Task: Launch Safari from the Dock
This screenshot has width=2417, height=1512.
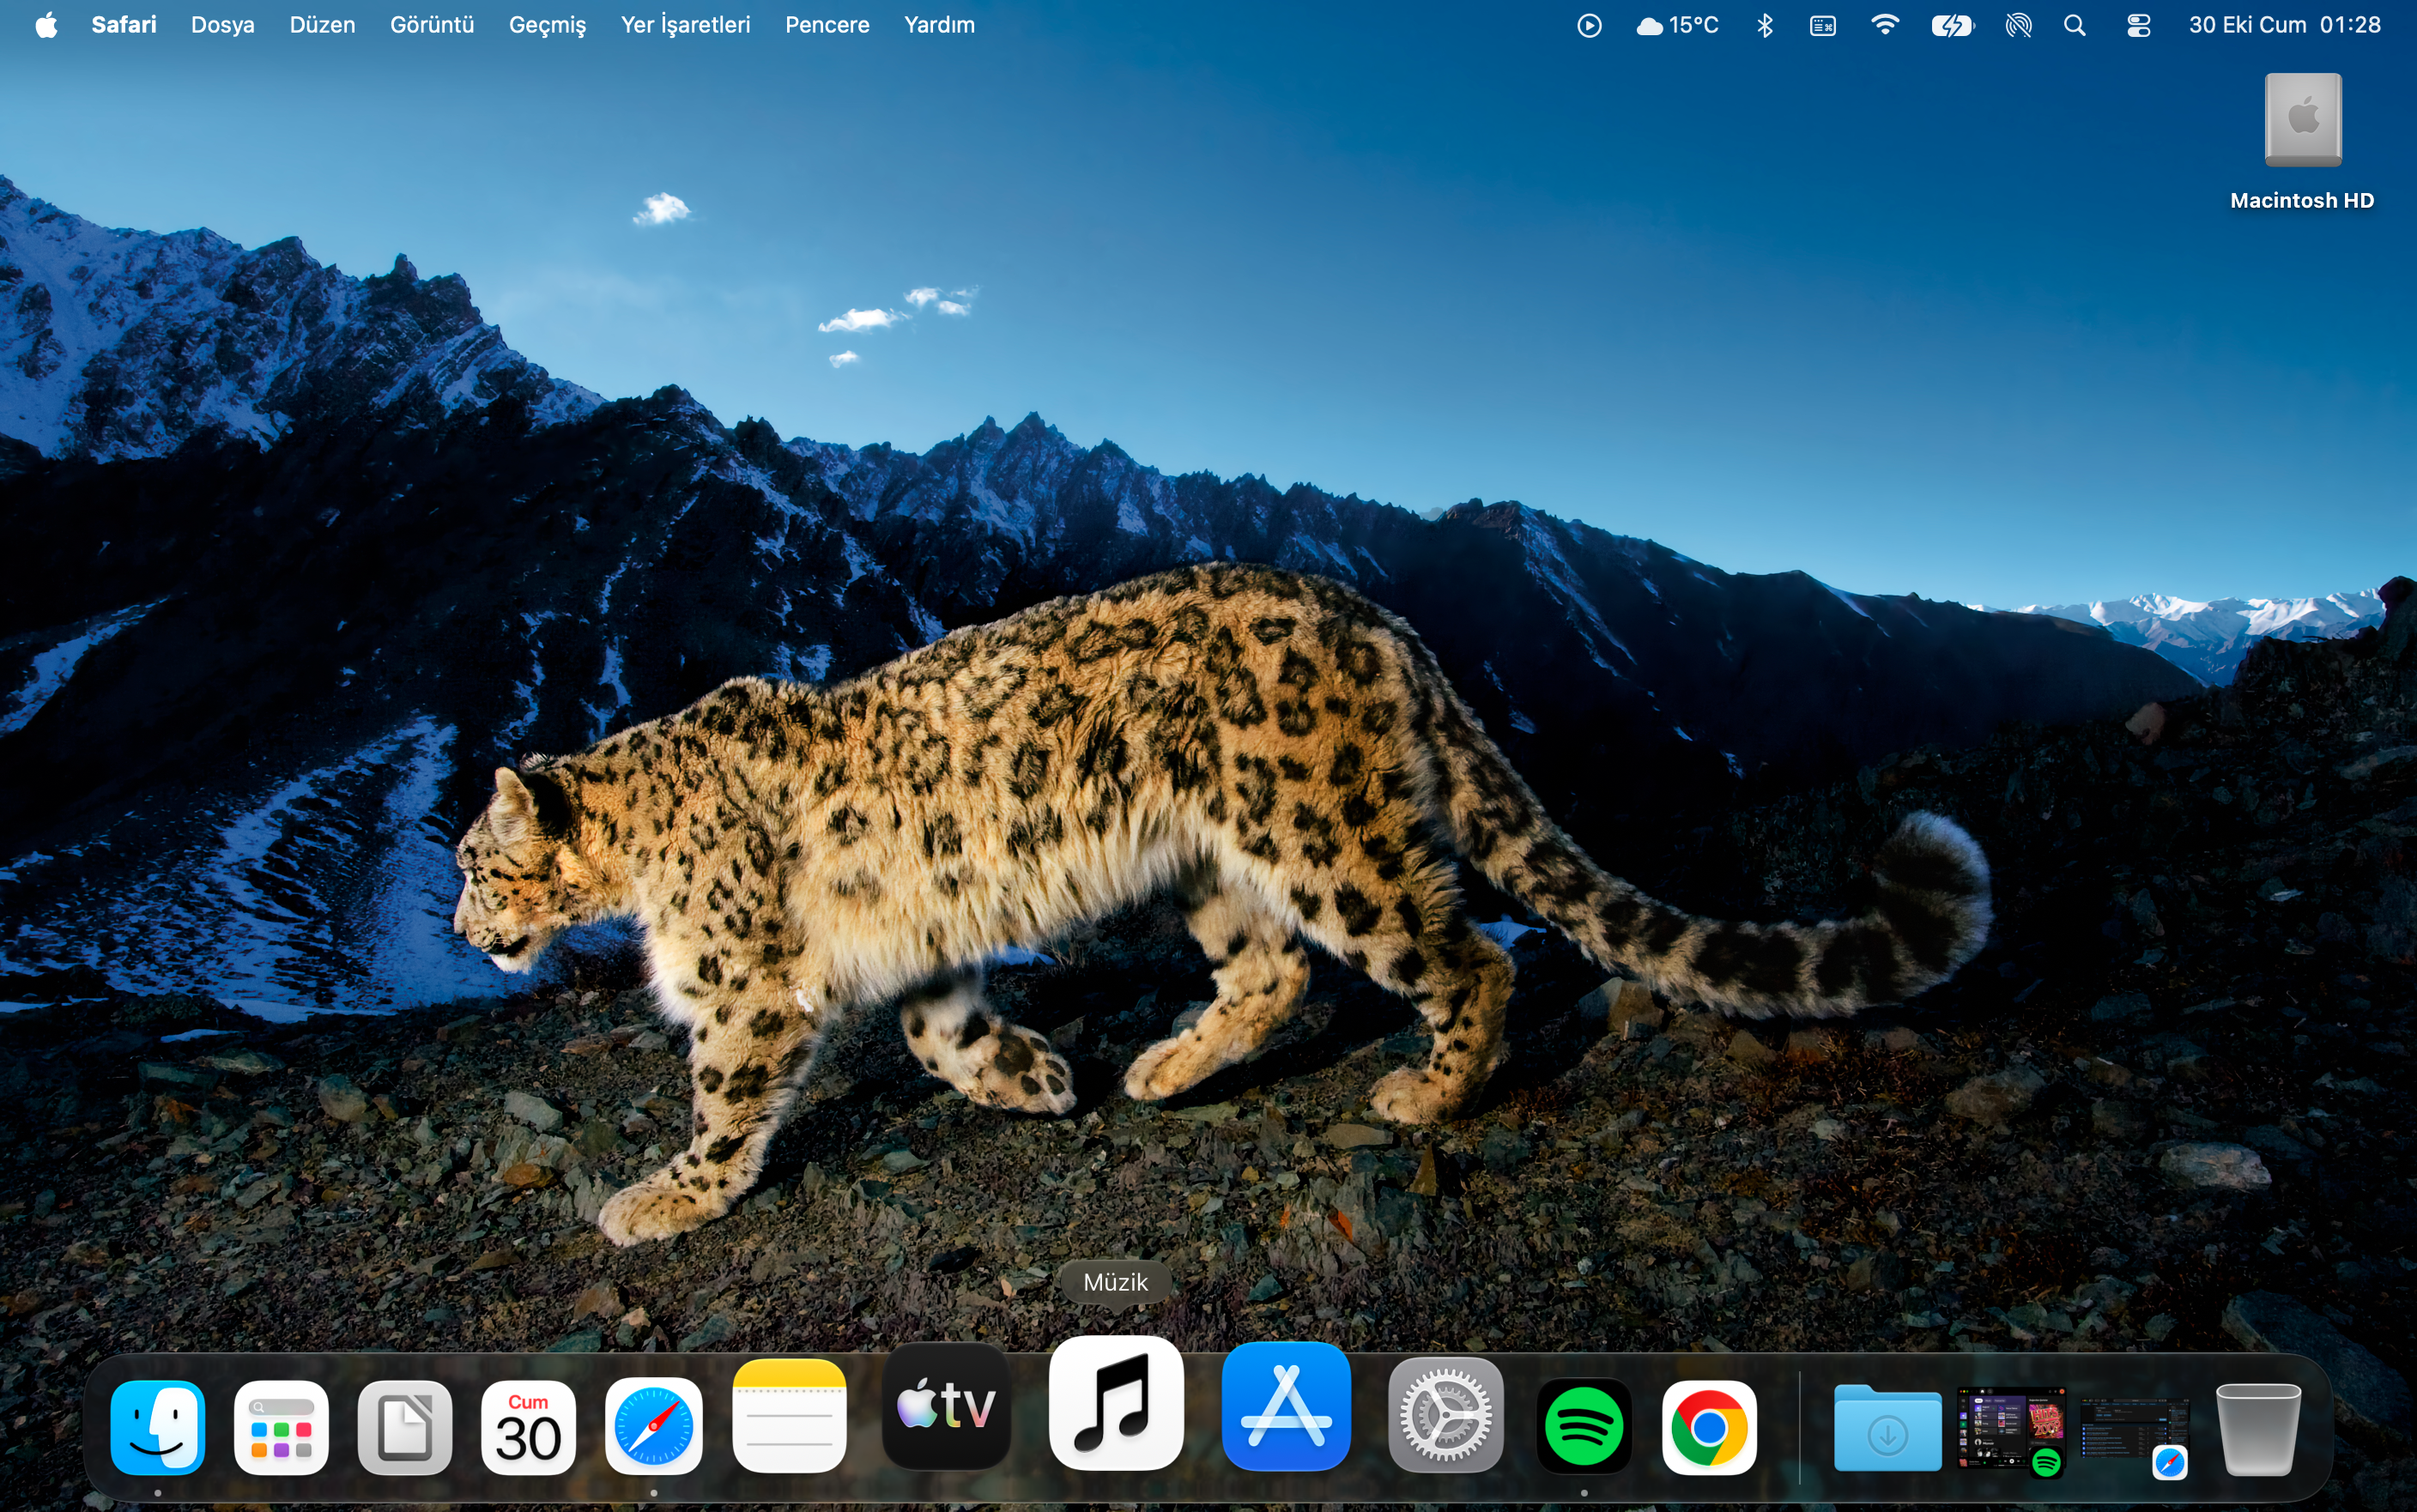Action: point(653,1427)
